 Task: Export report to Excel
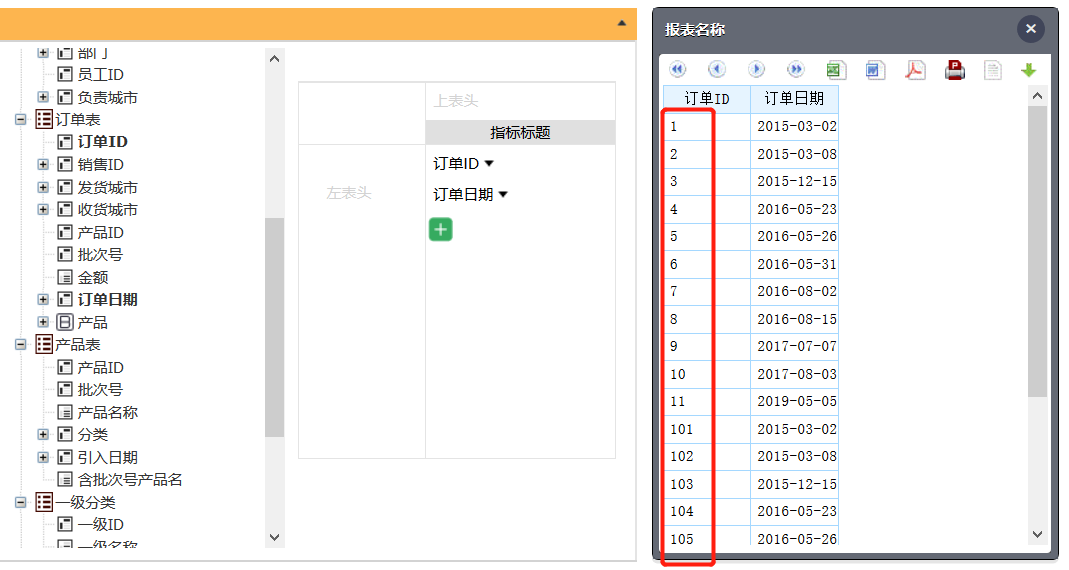pyautogui.click(x=836, y=70)
